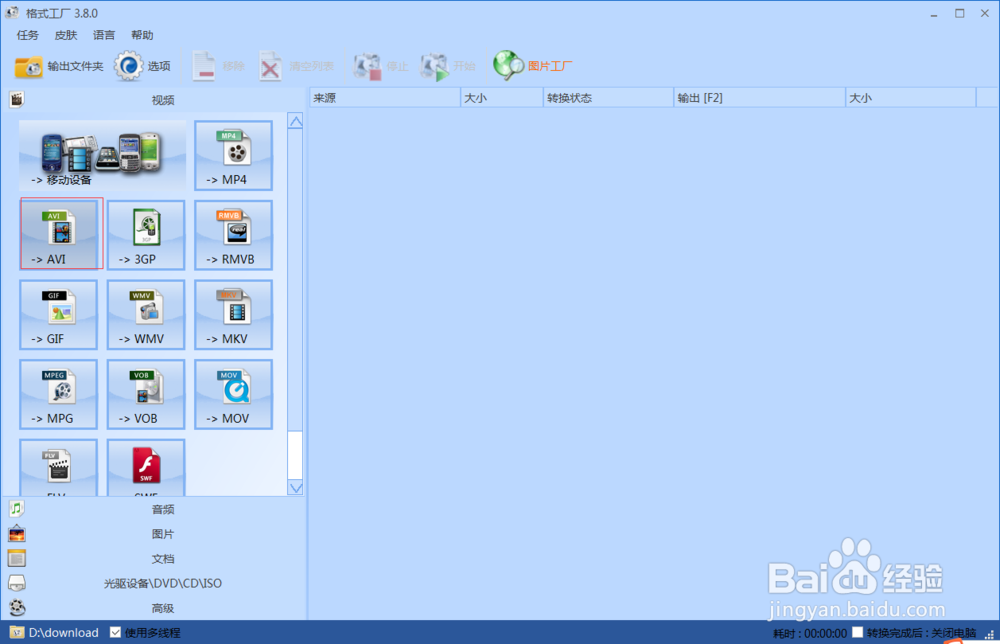Click the gear icon beside 高级
Screen dimensions: 1000x644
click(17, 608)
